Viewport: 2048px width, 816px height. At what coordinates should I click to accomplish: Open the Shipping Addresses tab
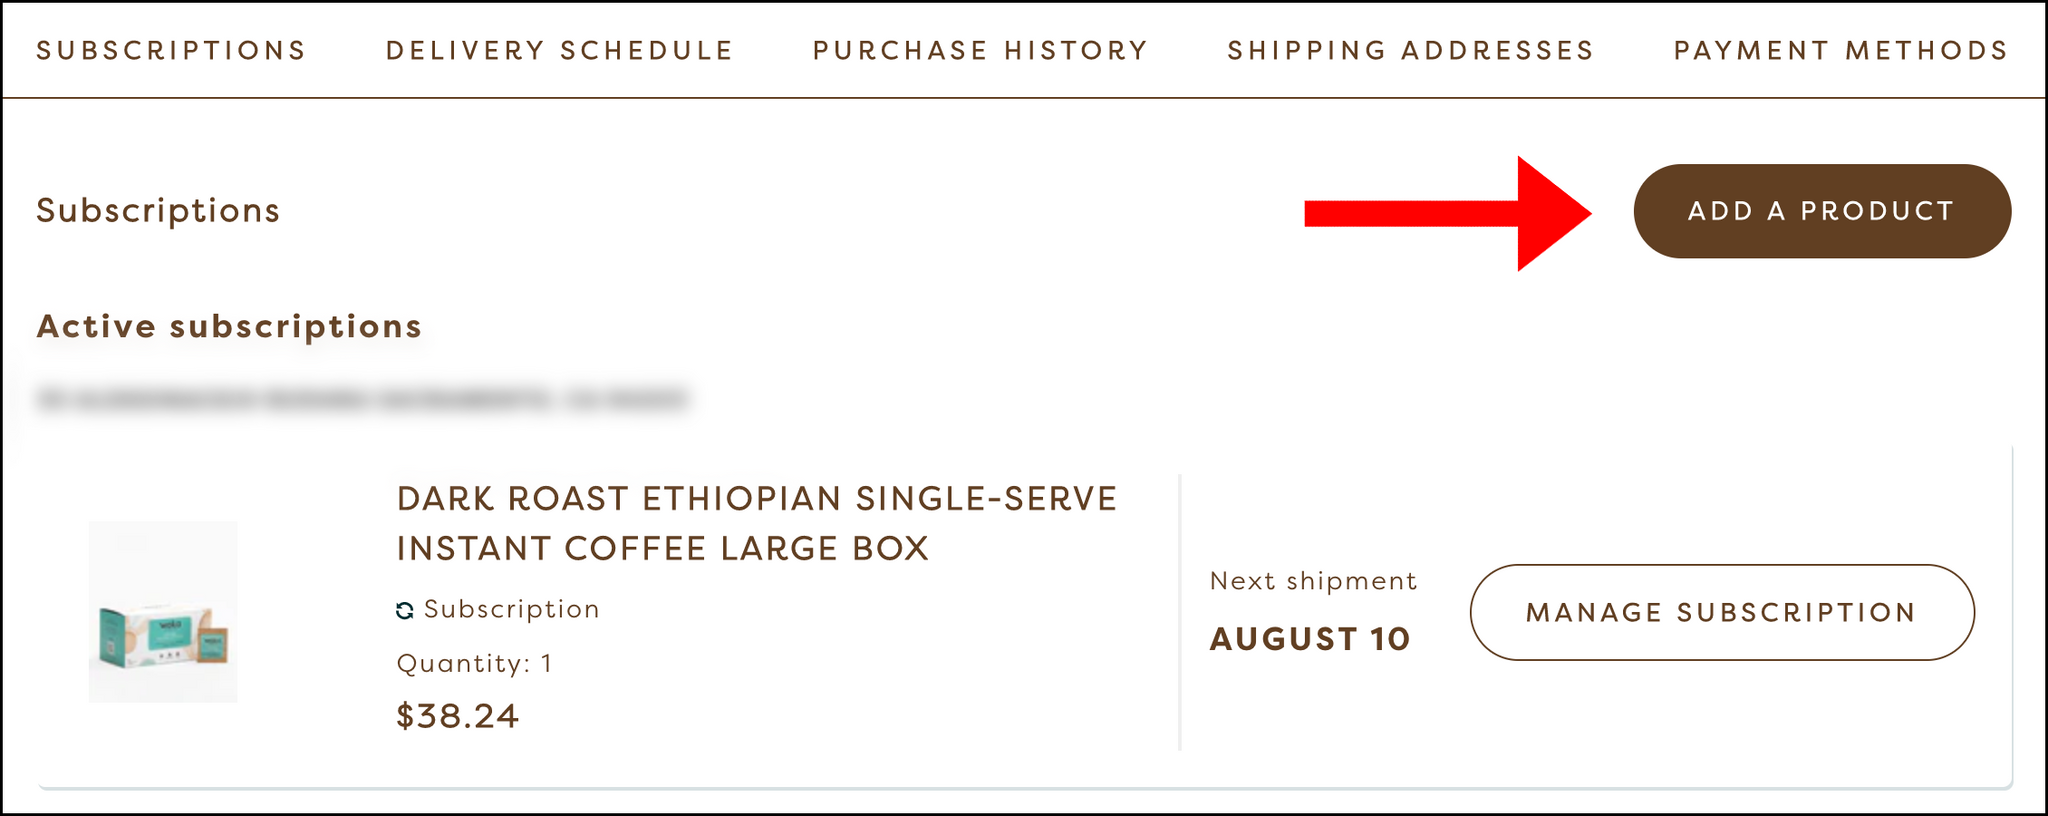click(1411, 50)
